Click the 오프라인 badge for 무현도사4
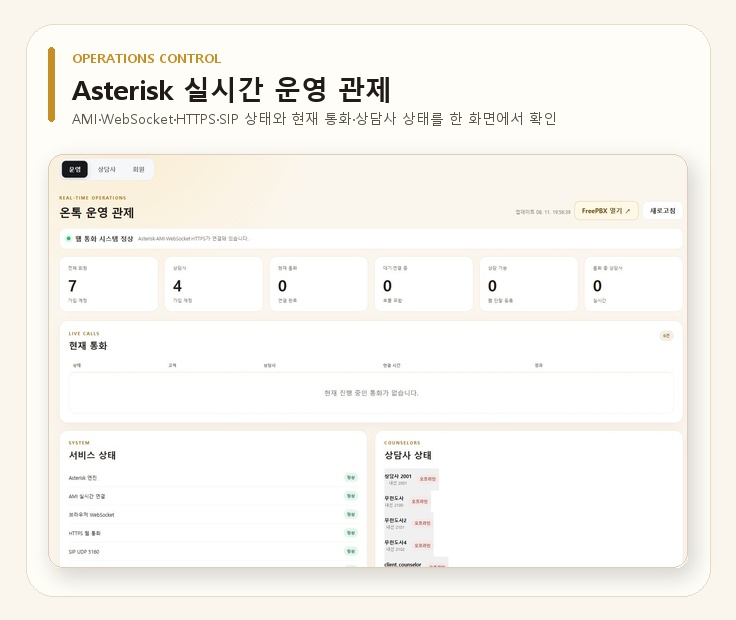The height and width of the screenshot is (620, 736). (422, 545)
